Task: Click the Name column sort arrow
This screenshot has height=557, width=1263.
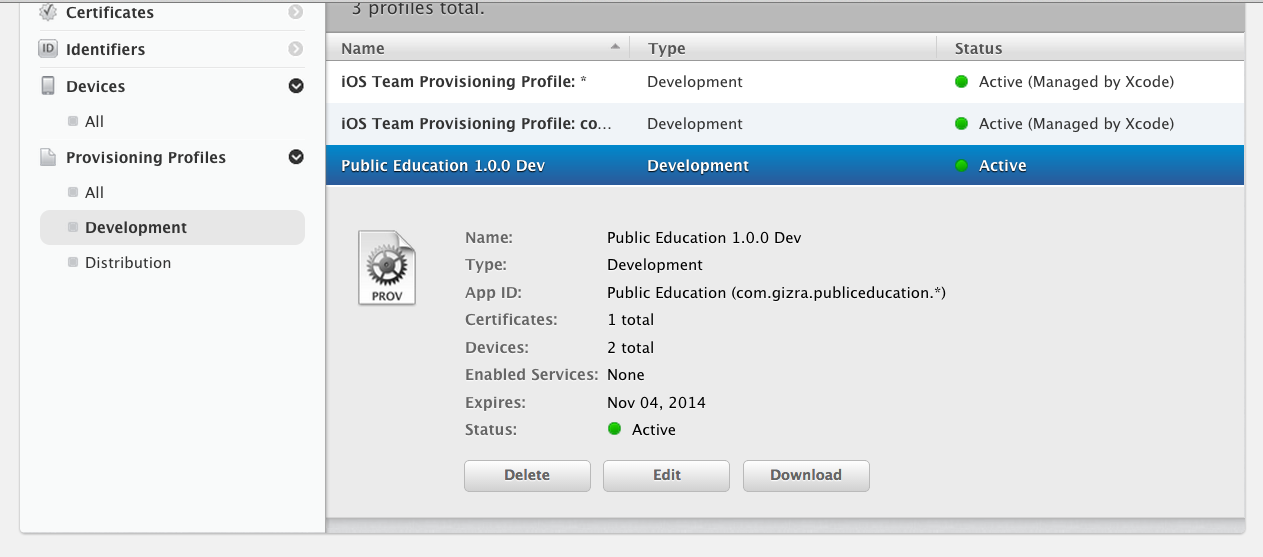Action: pyautogui.click(x=614, y=47)
